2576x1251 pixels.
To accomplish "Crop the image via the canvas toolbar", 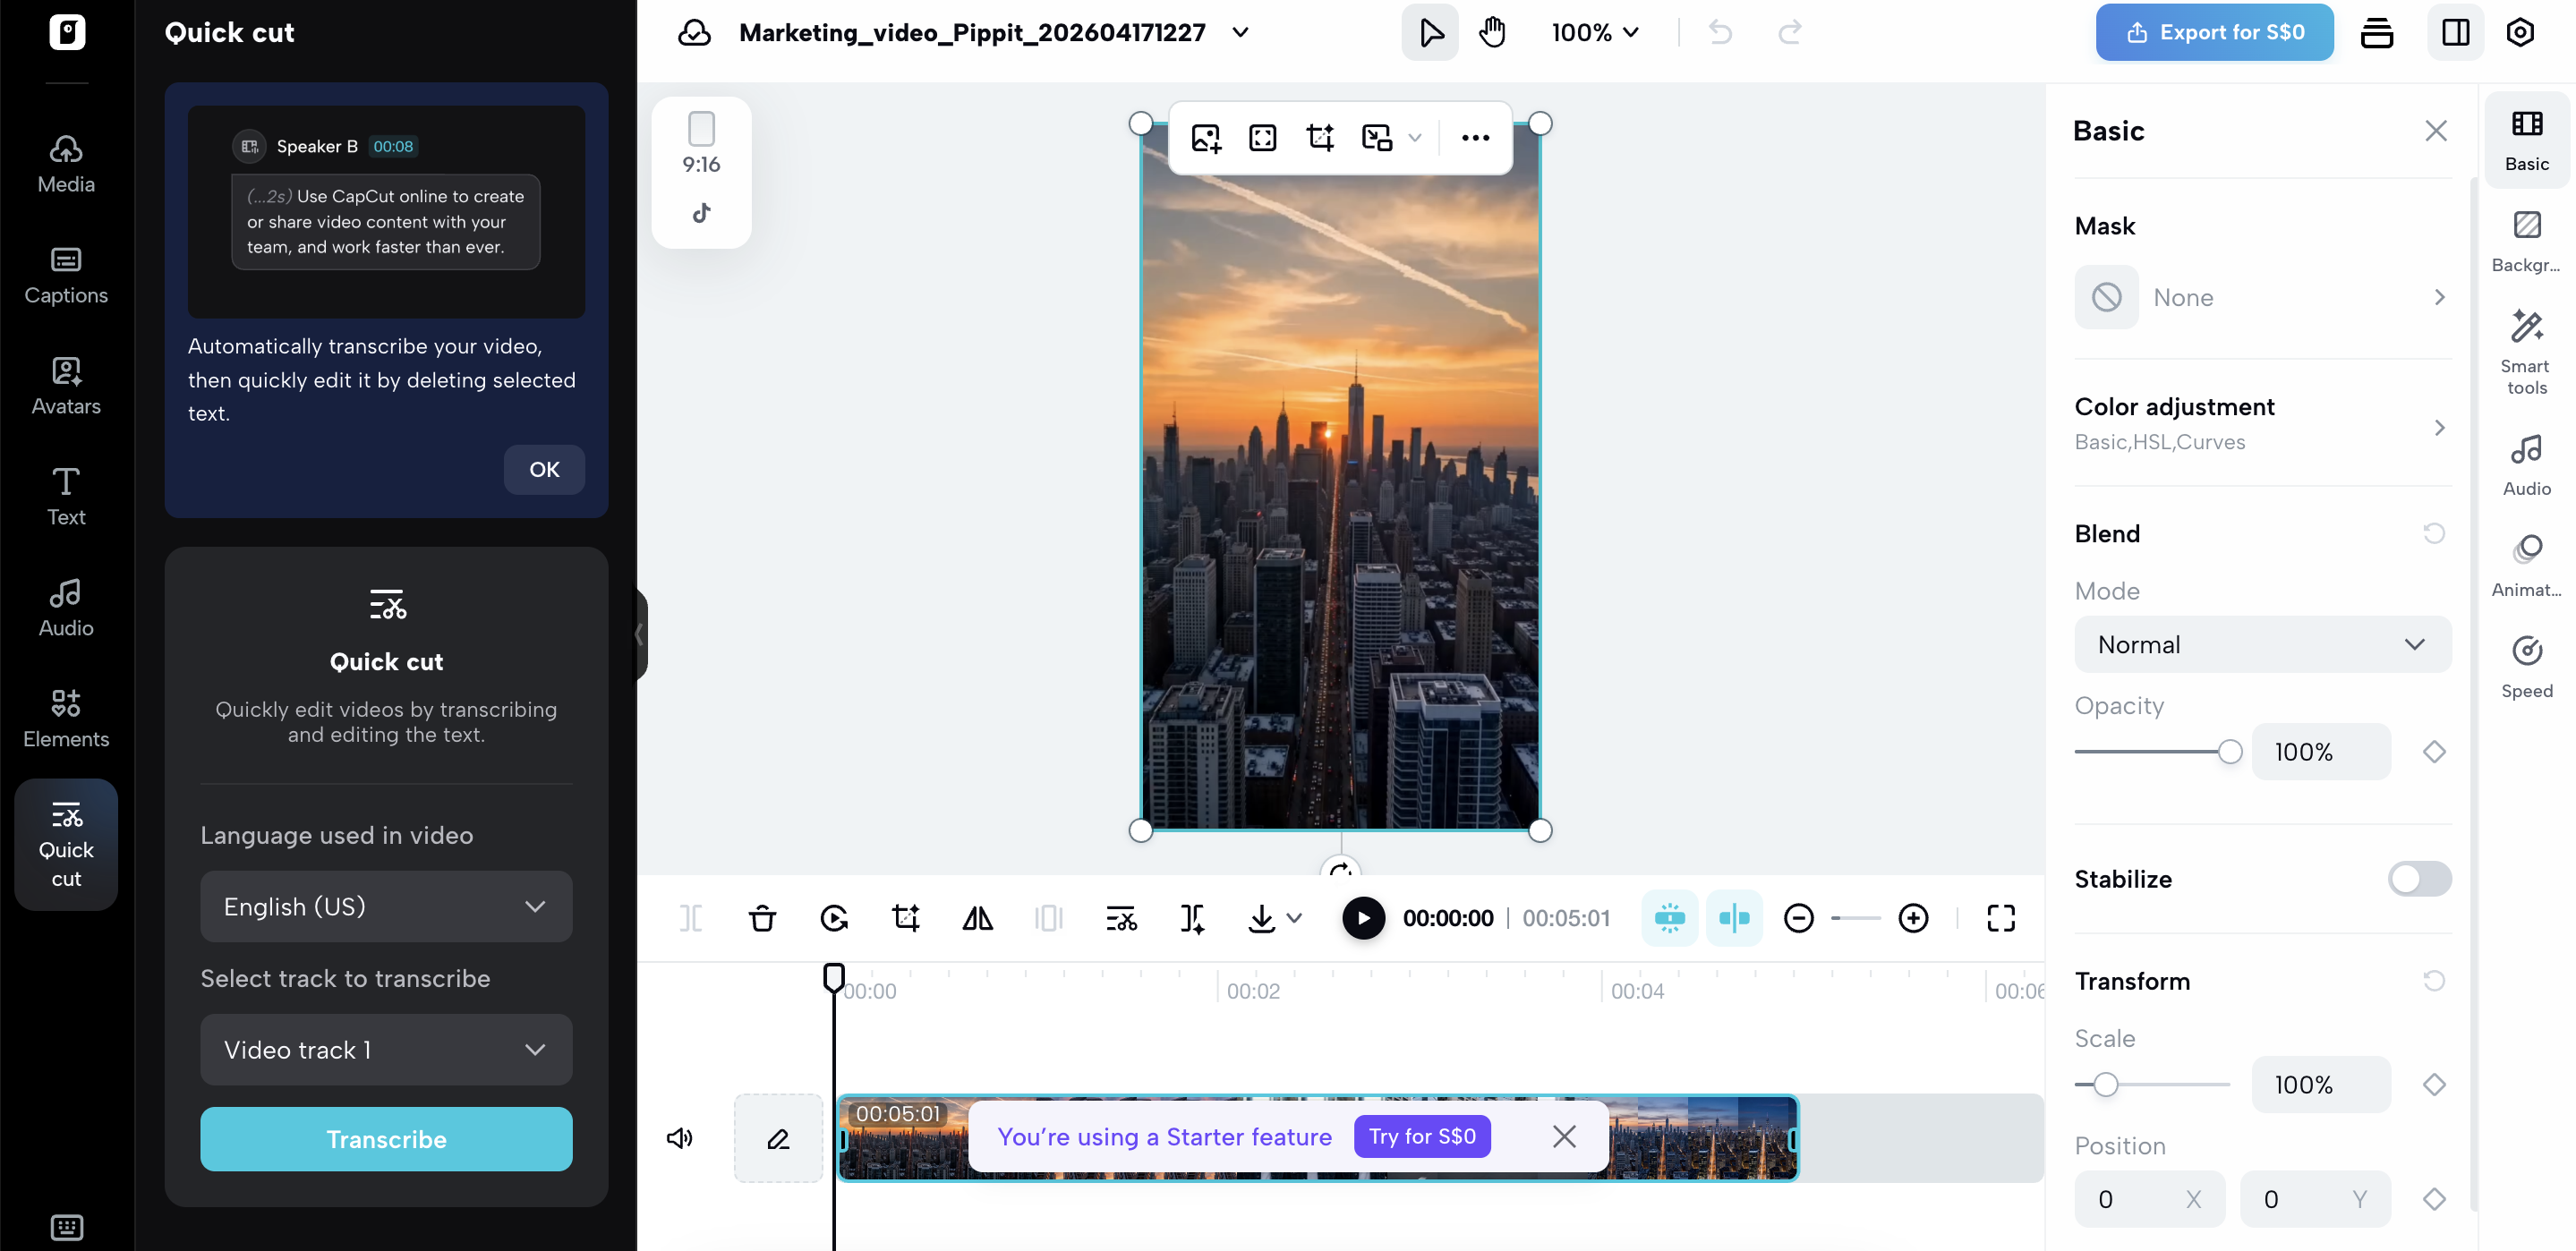I will pos(1320,137).
